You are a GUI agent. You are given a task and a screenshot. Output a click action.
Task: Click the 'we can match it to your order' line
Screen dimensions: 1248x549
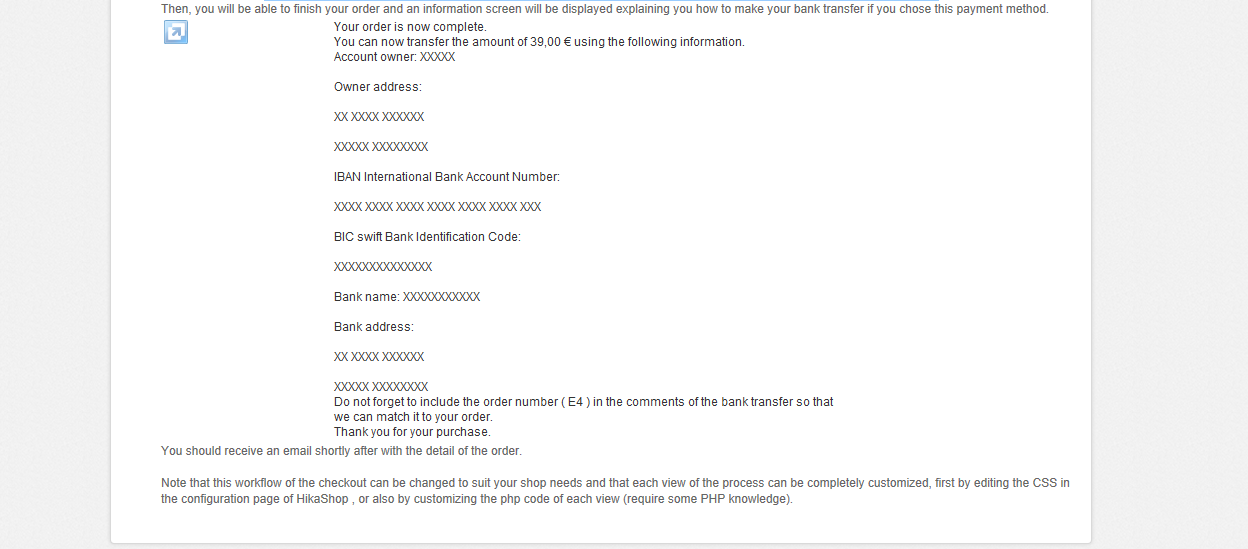413,417
